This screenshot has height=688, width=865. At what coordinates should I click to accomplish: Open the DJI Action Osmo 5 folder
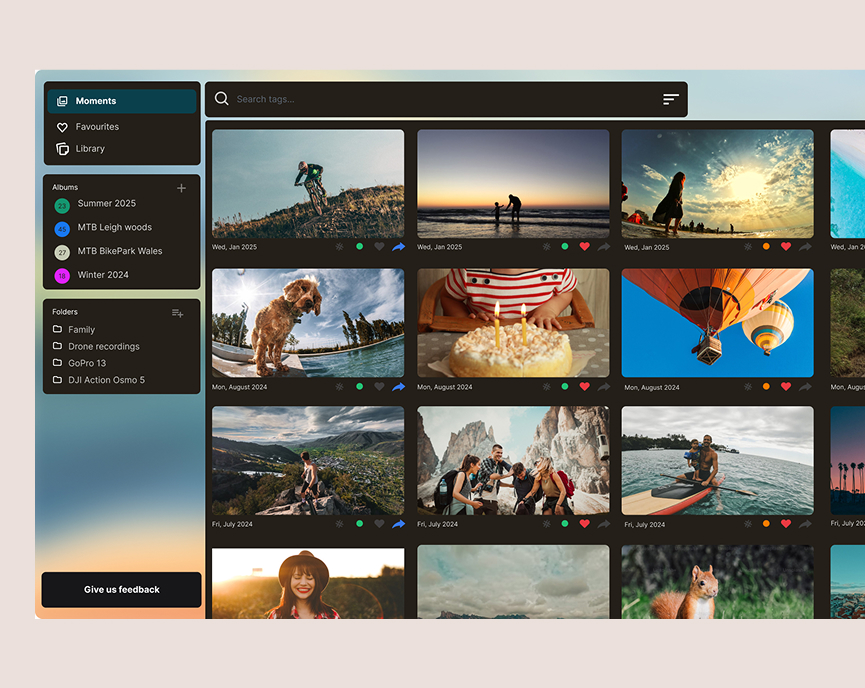tap(106, 380)
